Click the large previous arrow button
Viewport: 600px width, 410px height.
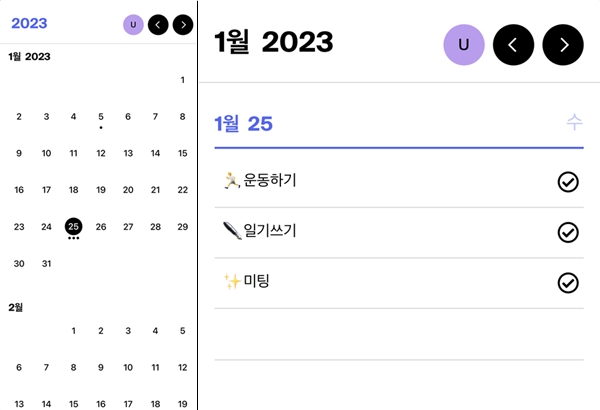click(514, 45)
